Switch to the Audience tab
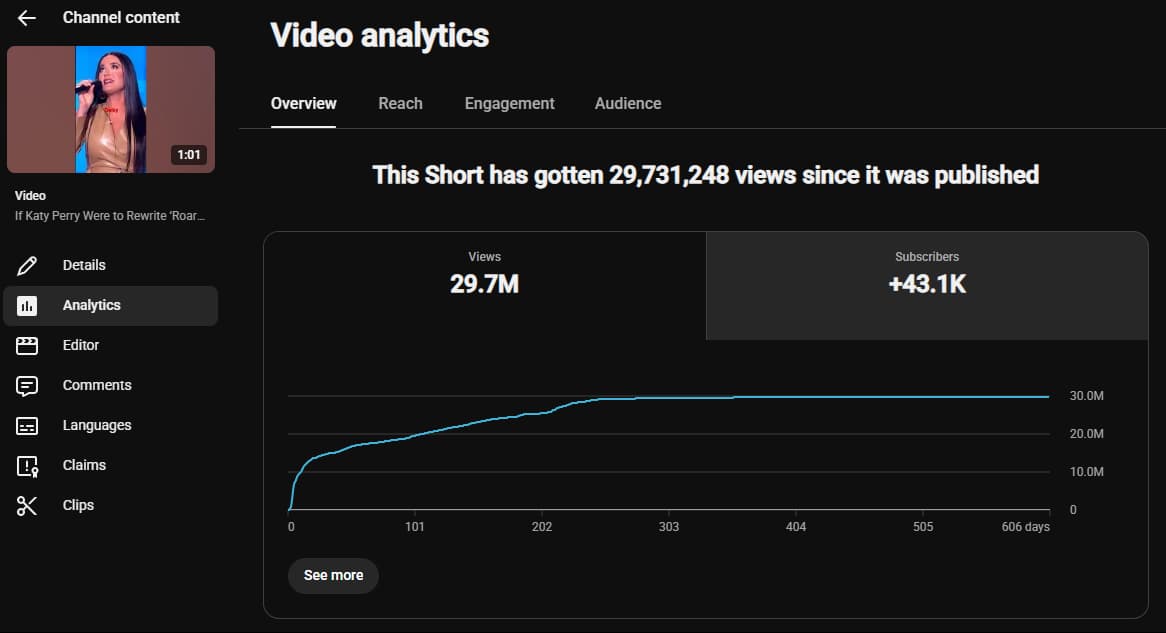This screenshot has height=633, width=1166. [628, 104]
